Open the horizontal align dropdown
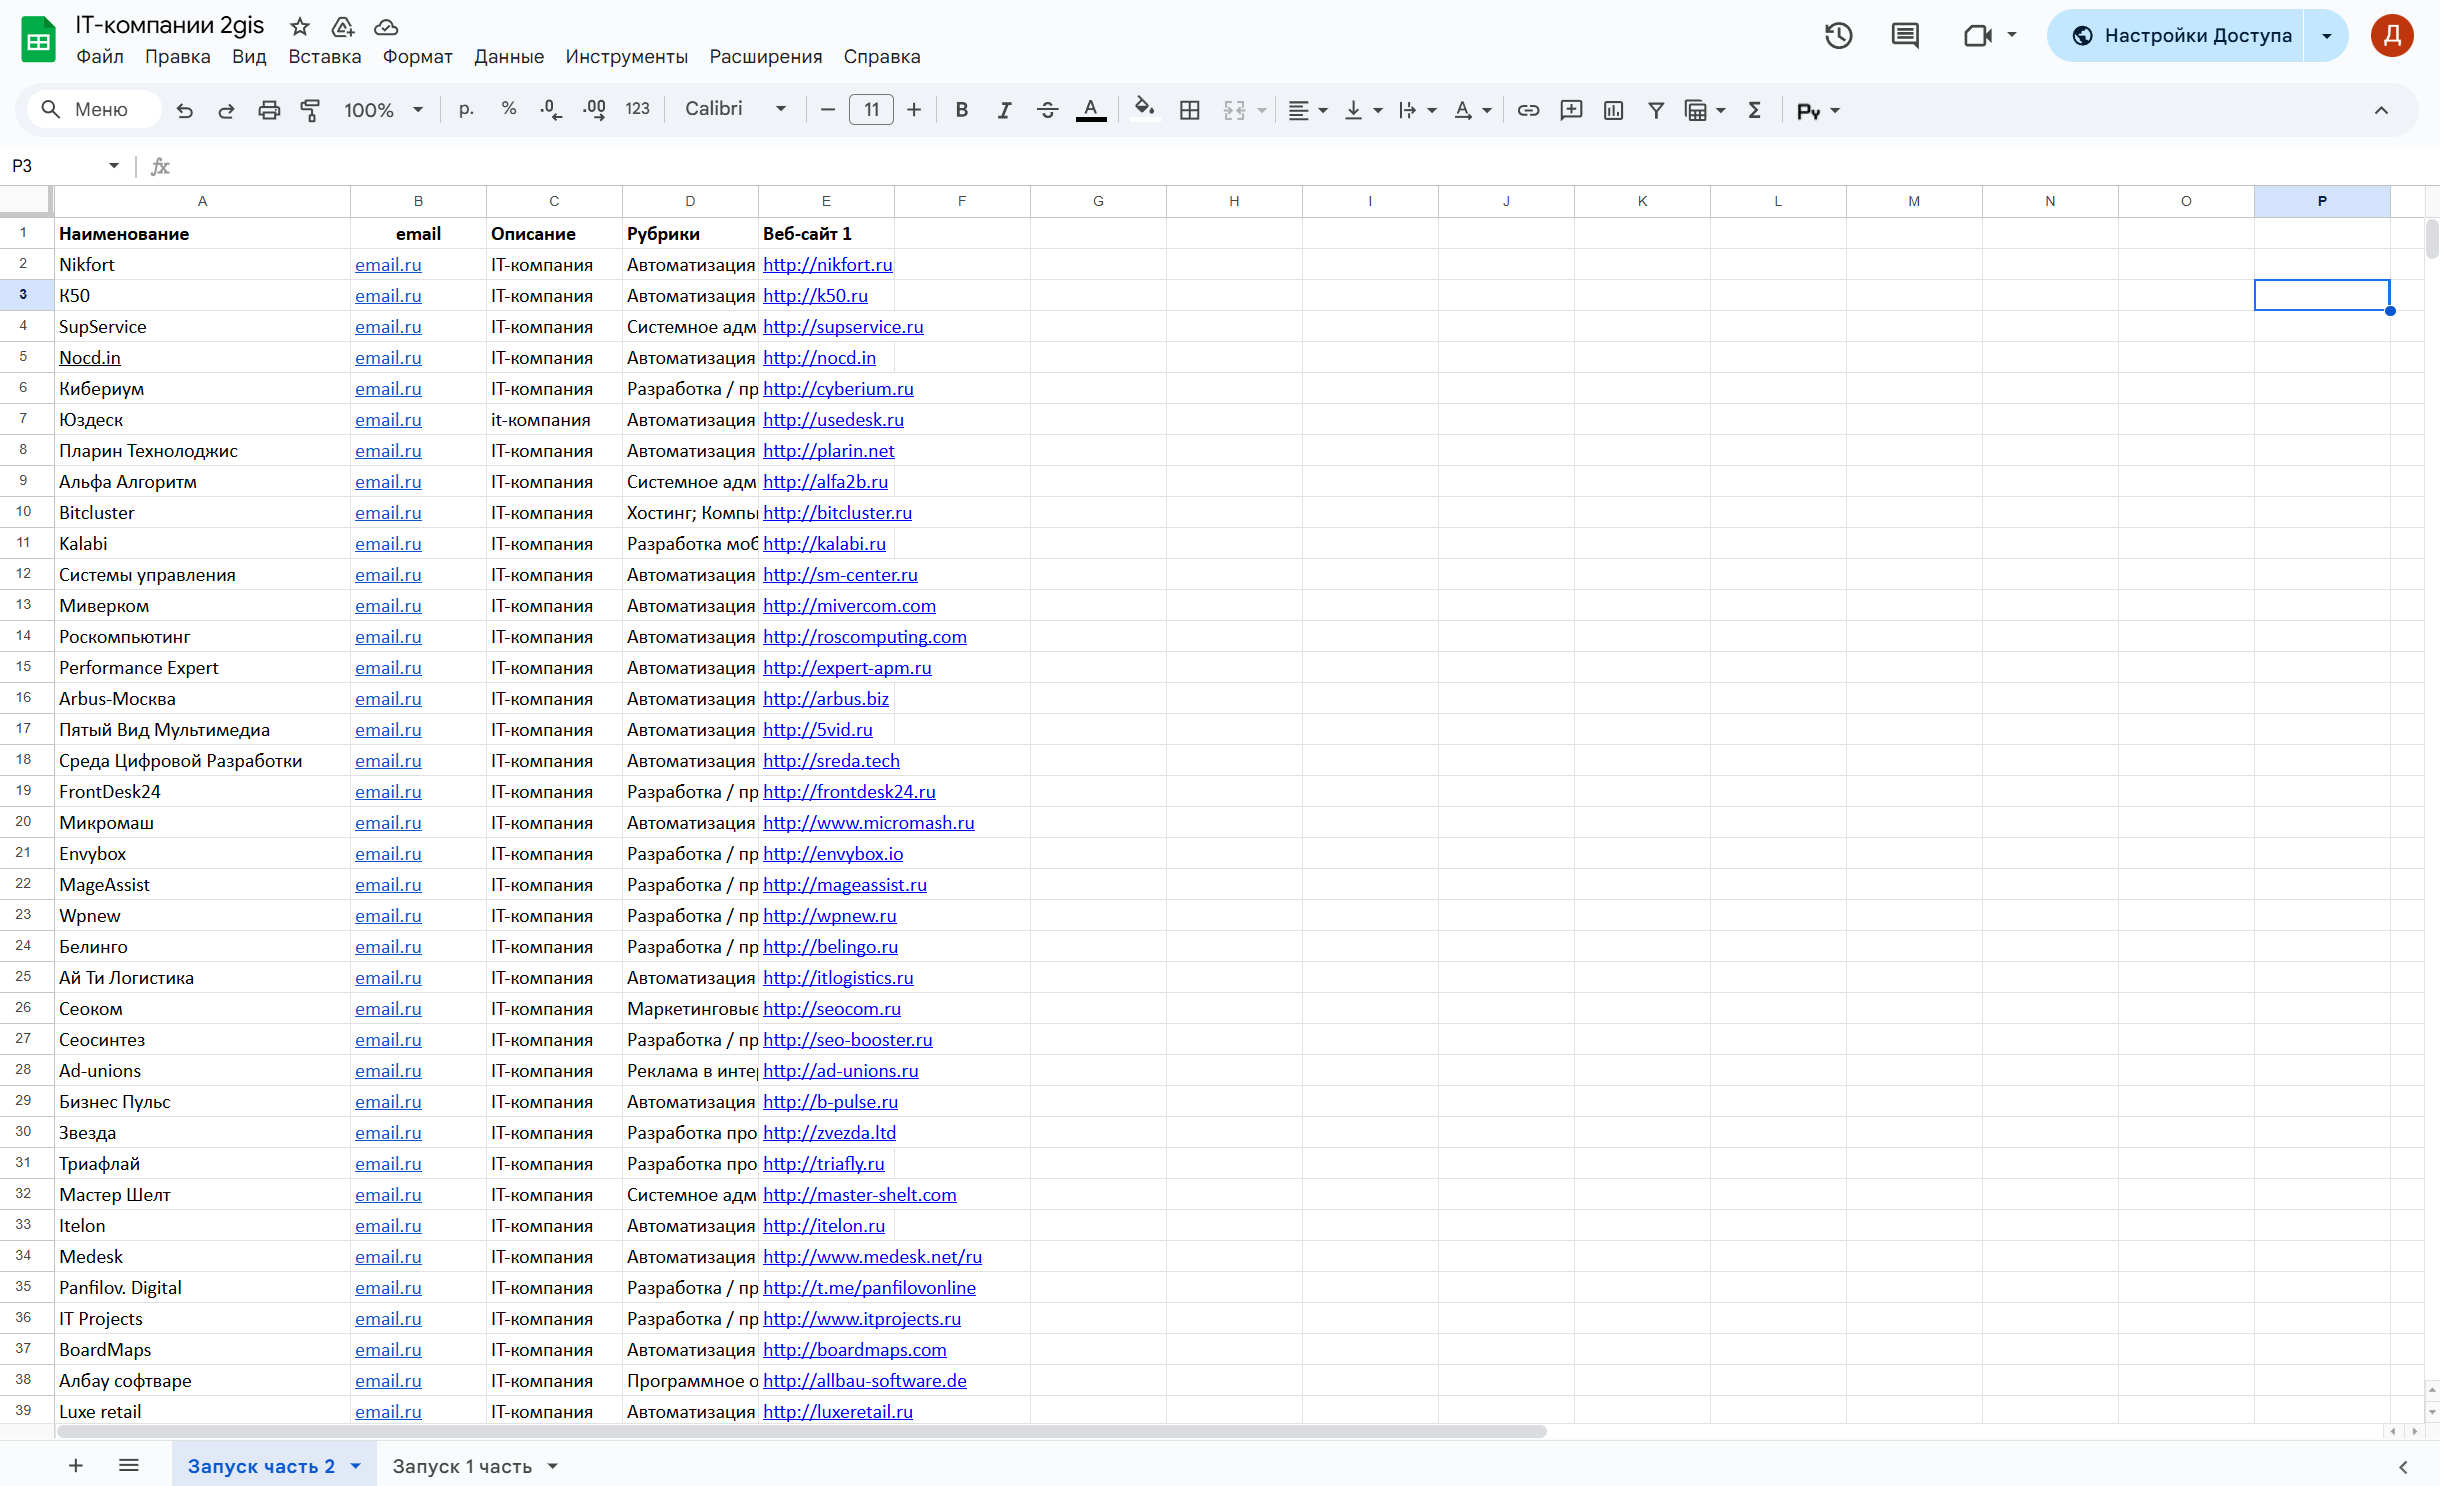2440x1486 pixels. (x=1306, y=110)
